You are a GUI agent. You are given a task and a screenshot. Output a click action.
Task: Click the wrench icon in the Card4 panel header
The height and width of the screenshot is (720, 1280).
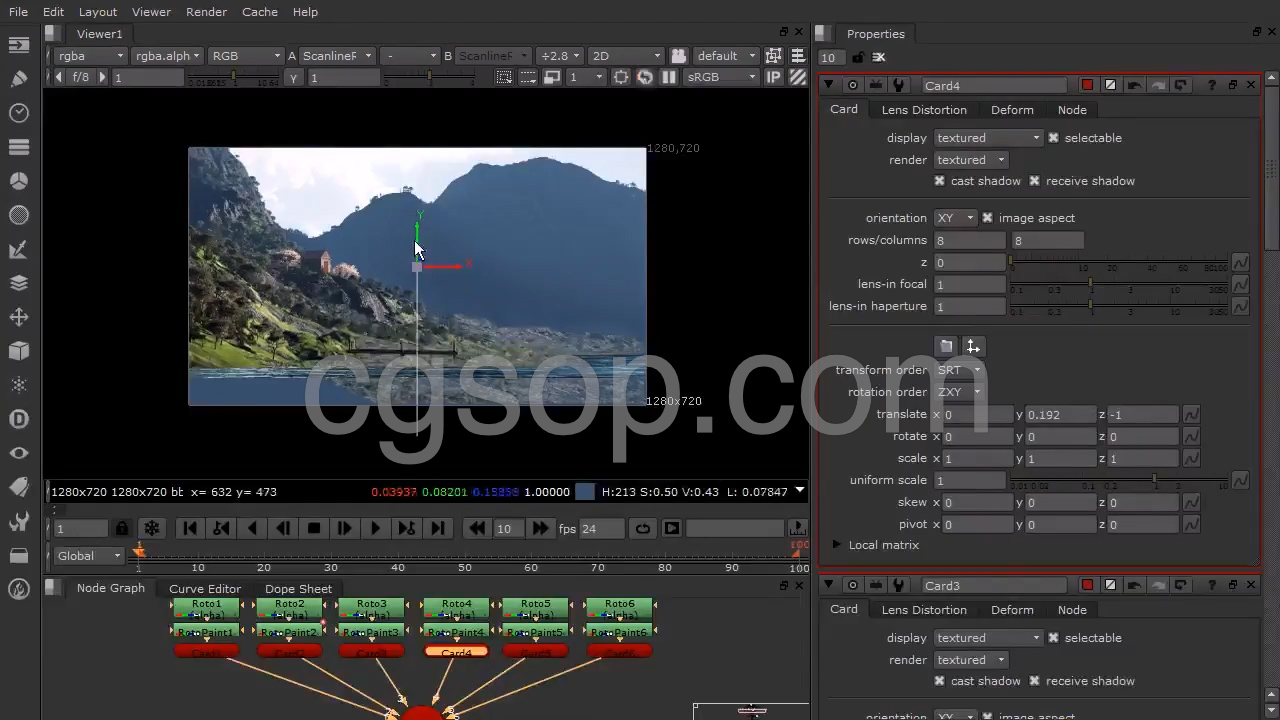[899, 85]
